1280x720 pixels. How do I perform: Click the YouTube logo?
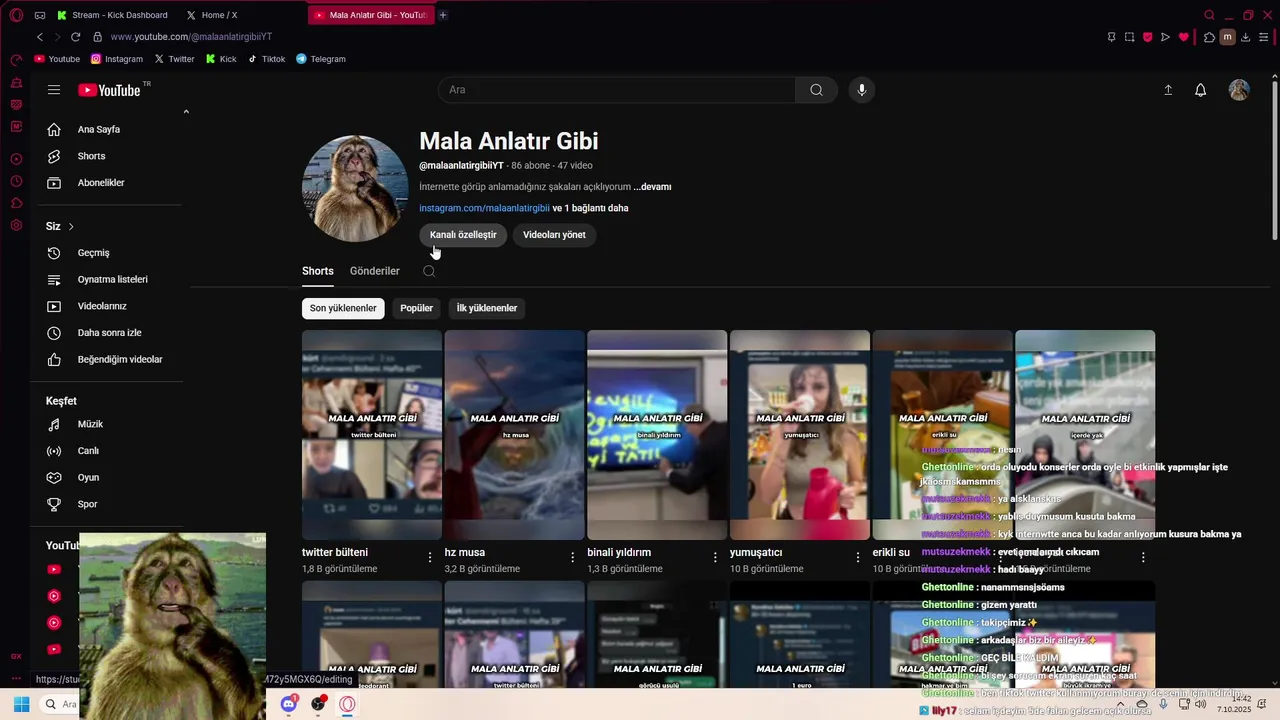click(109, 90)
